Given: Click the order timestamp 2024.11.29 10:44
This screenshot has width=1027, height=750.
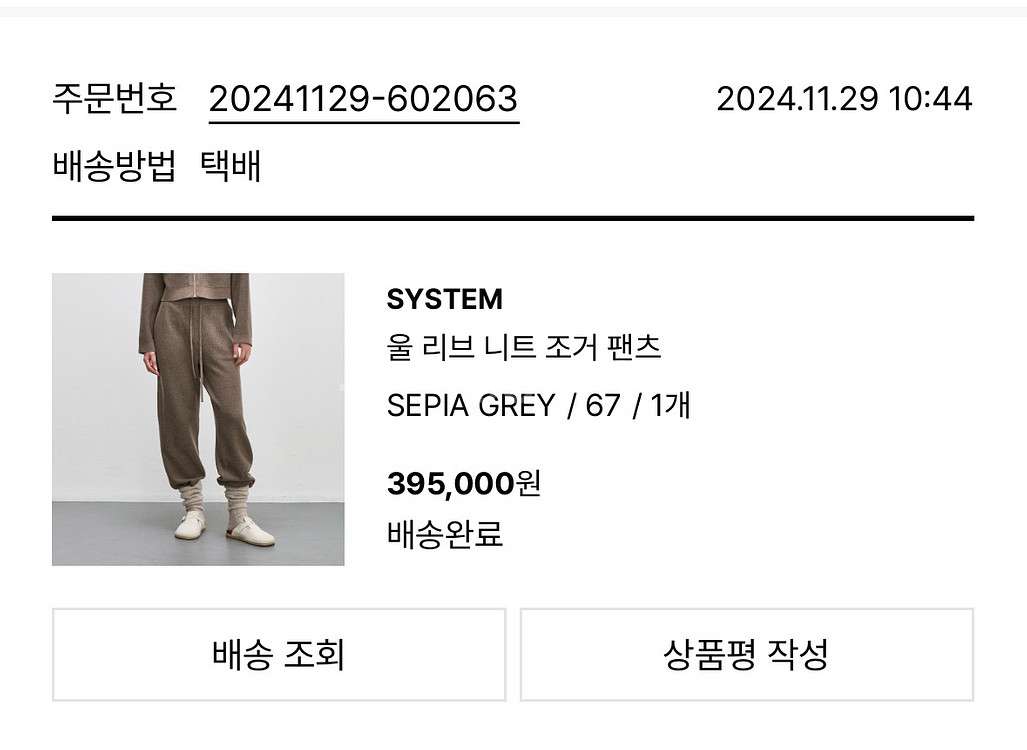Looking at the screenshot, I should coord(844,99).
